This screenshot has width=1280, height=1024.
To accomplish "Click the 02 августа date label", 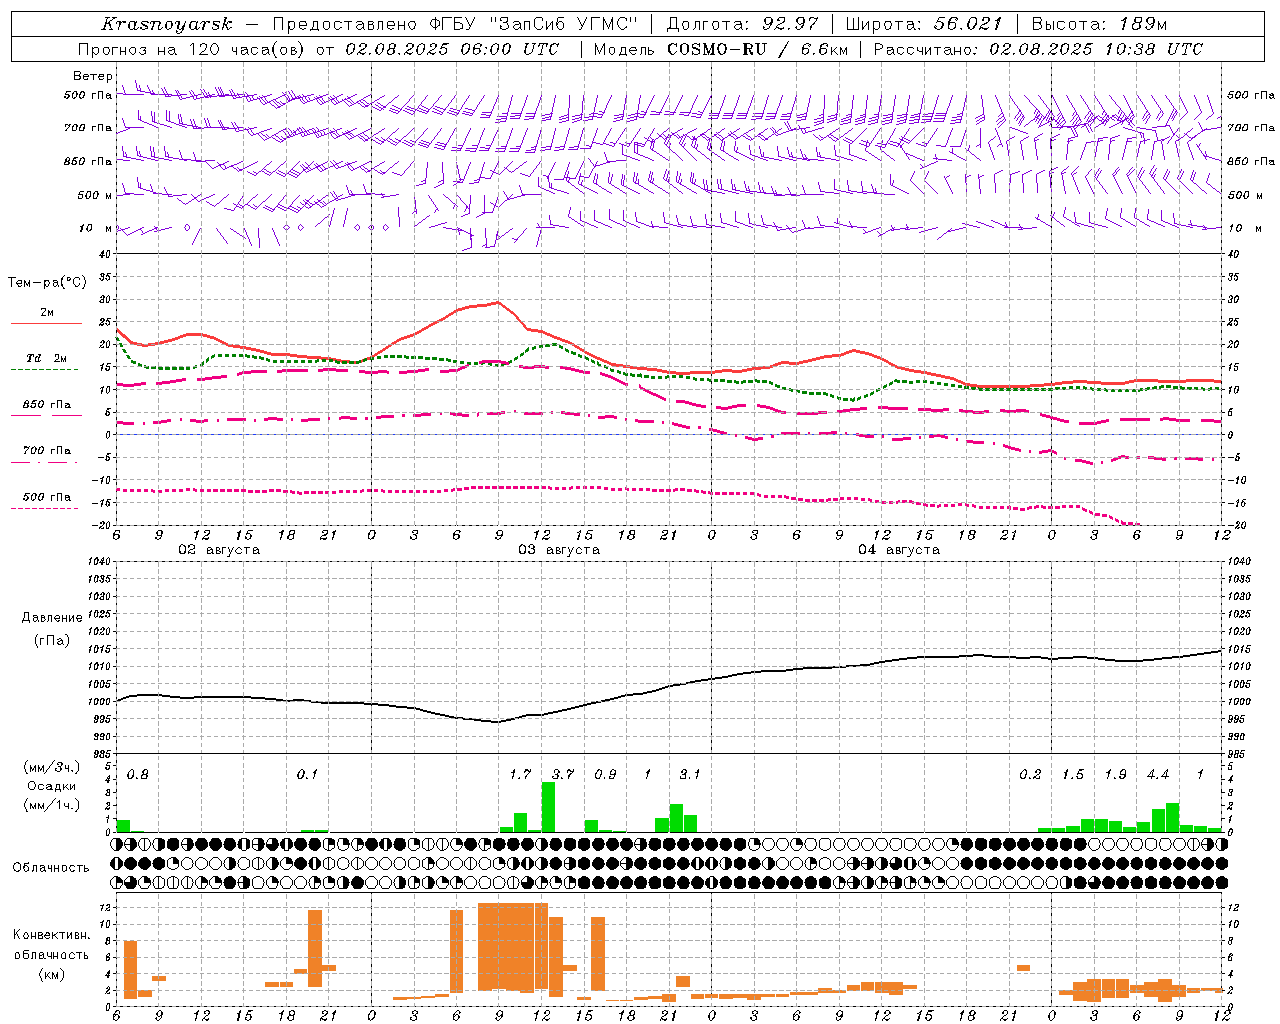I will click(219, 550).
